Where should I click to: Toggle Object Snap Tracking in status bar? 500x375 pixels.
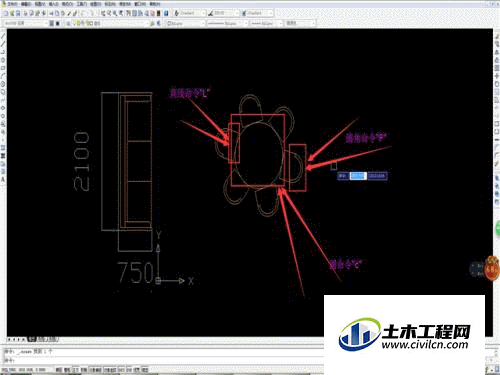coord(110,370)
